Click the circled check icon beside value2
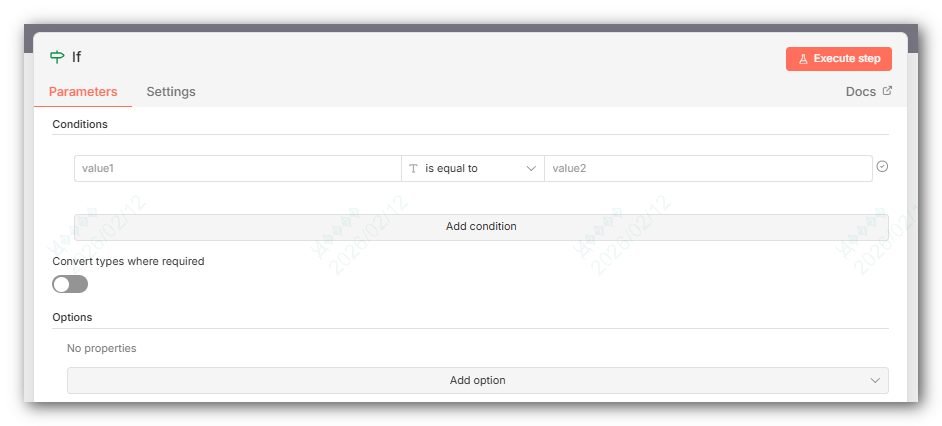The image size is (942, 426). point(882,167)
